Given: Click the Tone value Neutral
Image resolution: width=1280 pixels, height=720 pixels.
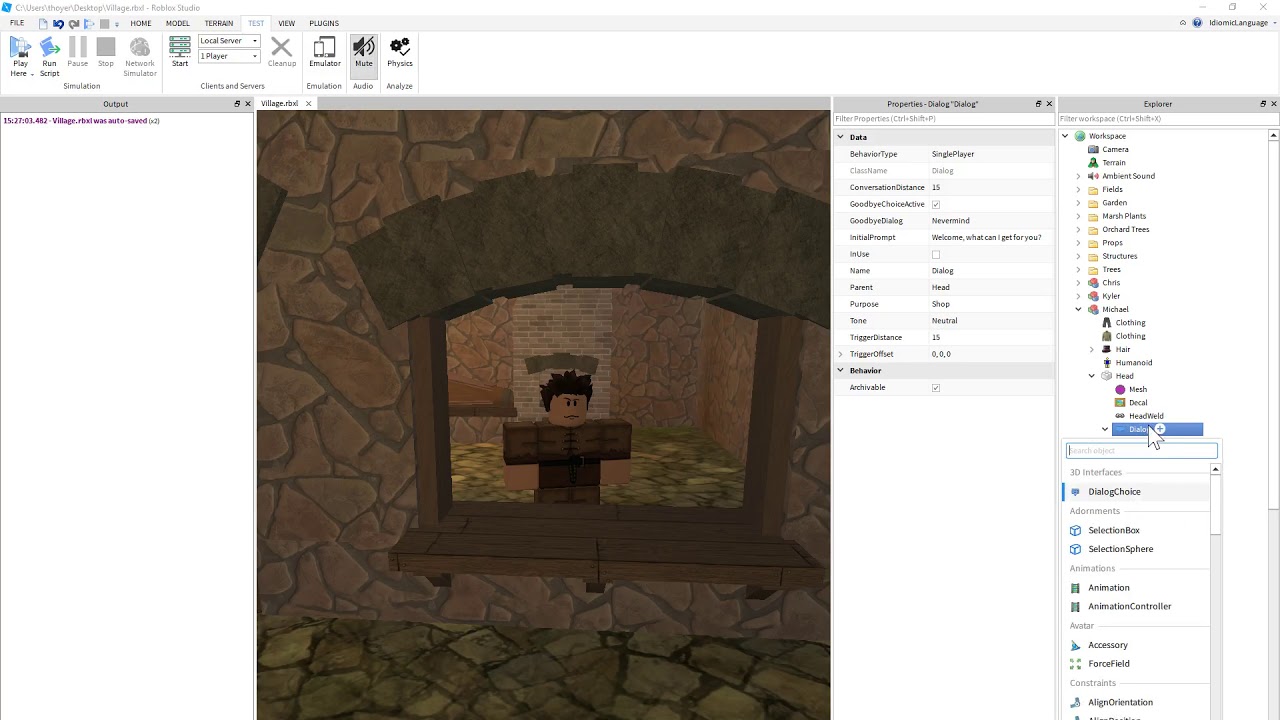Looking at the screenshot, I should click(945, 321).
